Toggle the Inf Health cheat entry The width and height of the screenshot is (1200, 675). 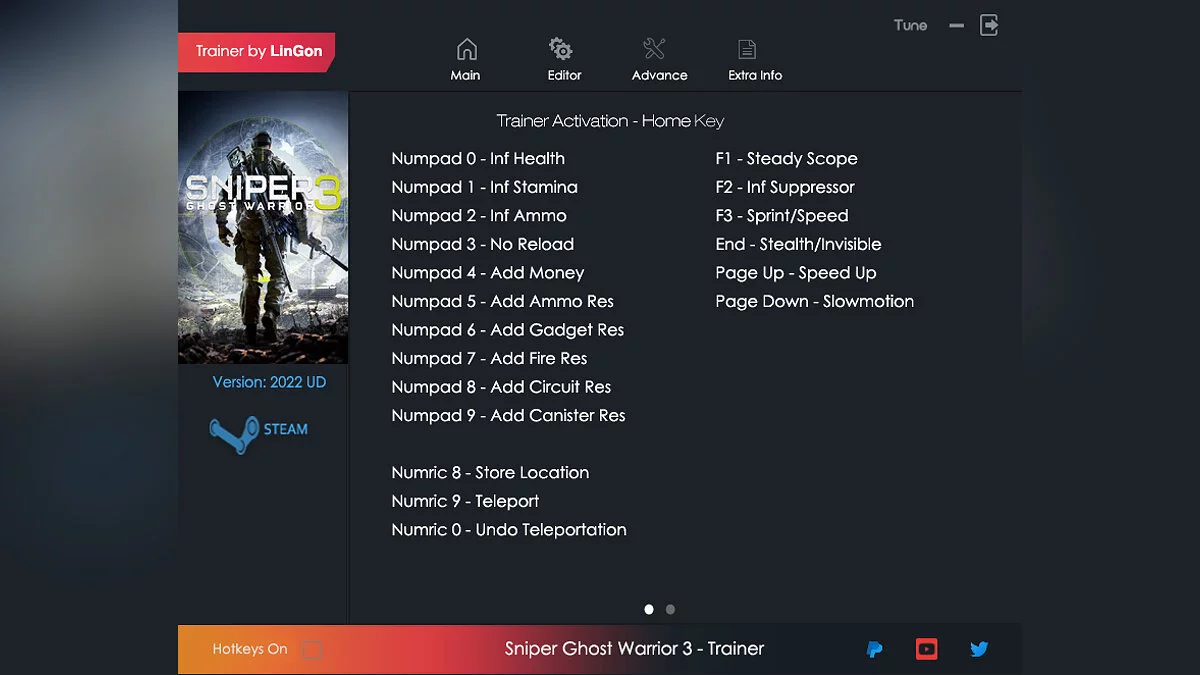pyautogui.click(x=478, y=158)
